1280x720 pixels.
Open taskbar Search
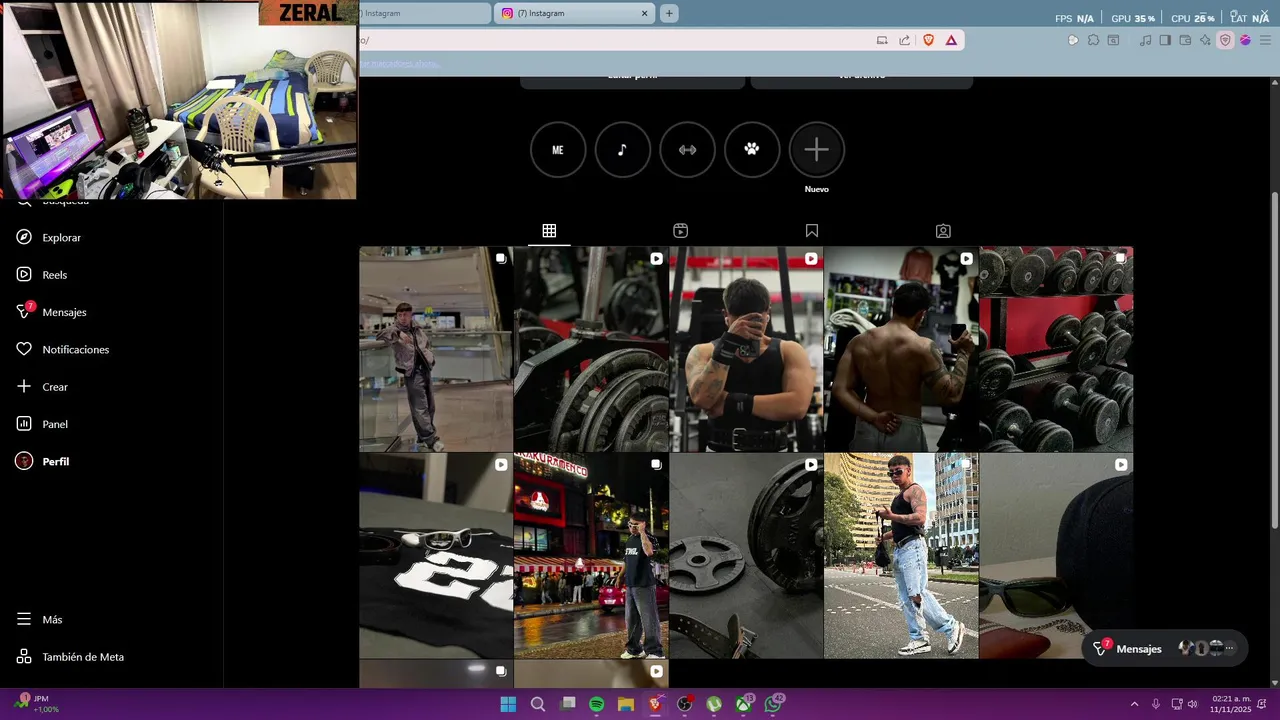[x=538, y=704]
